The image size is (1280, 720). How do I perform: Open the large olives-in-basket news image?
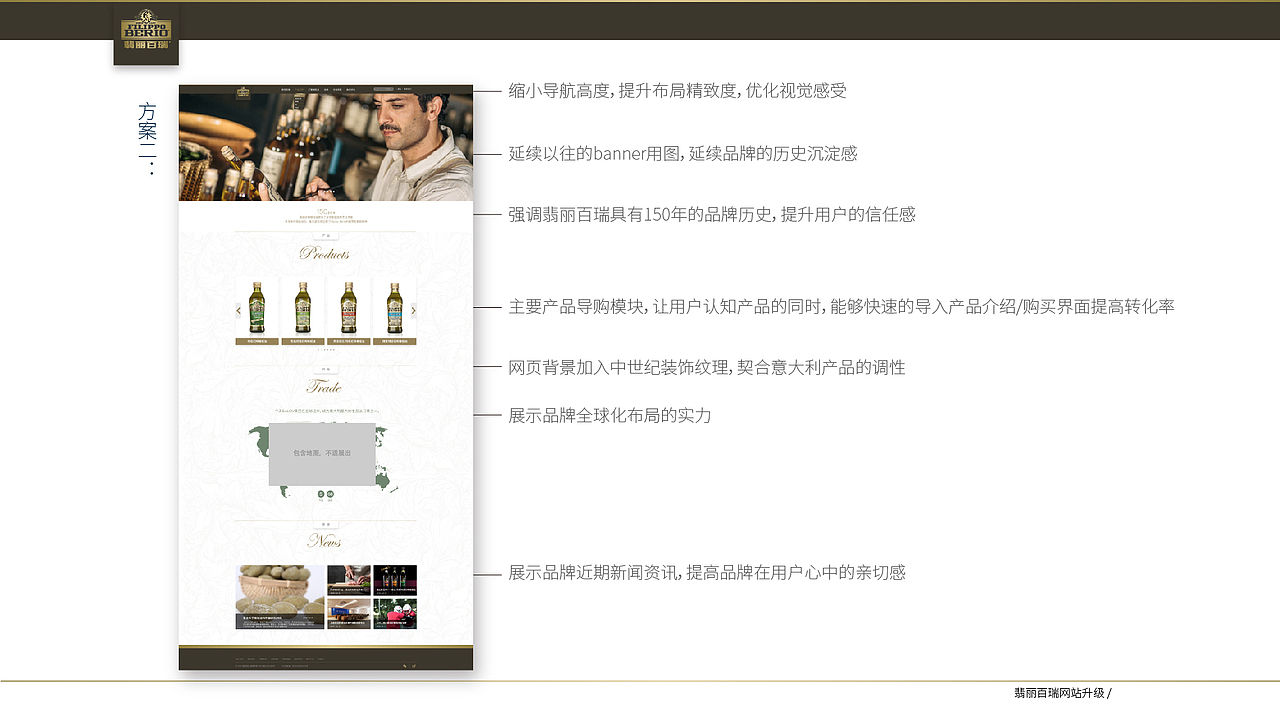280,597
